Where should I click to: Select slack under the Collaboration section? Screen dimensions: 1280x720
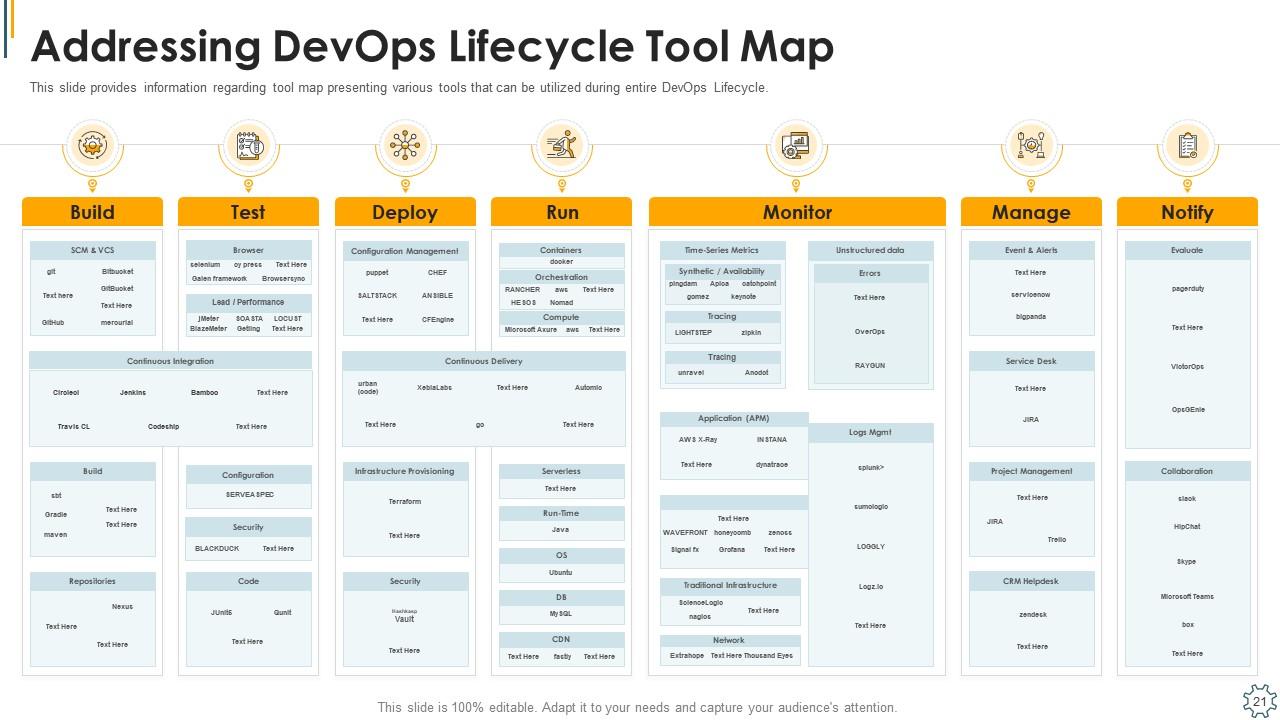1186,498
